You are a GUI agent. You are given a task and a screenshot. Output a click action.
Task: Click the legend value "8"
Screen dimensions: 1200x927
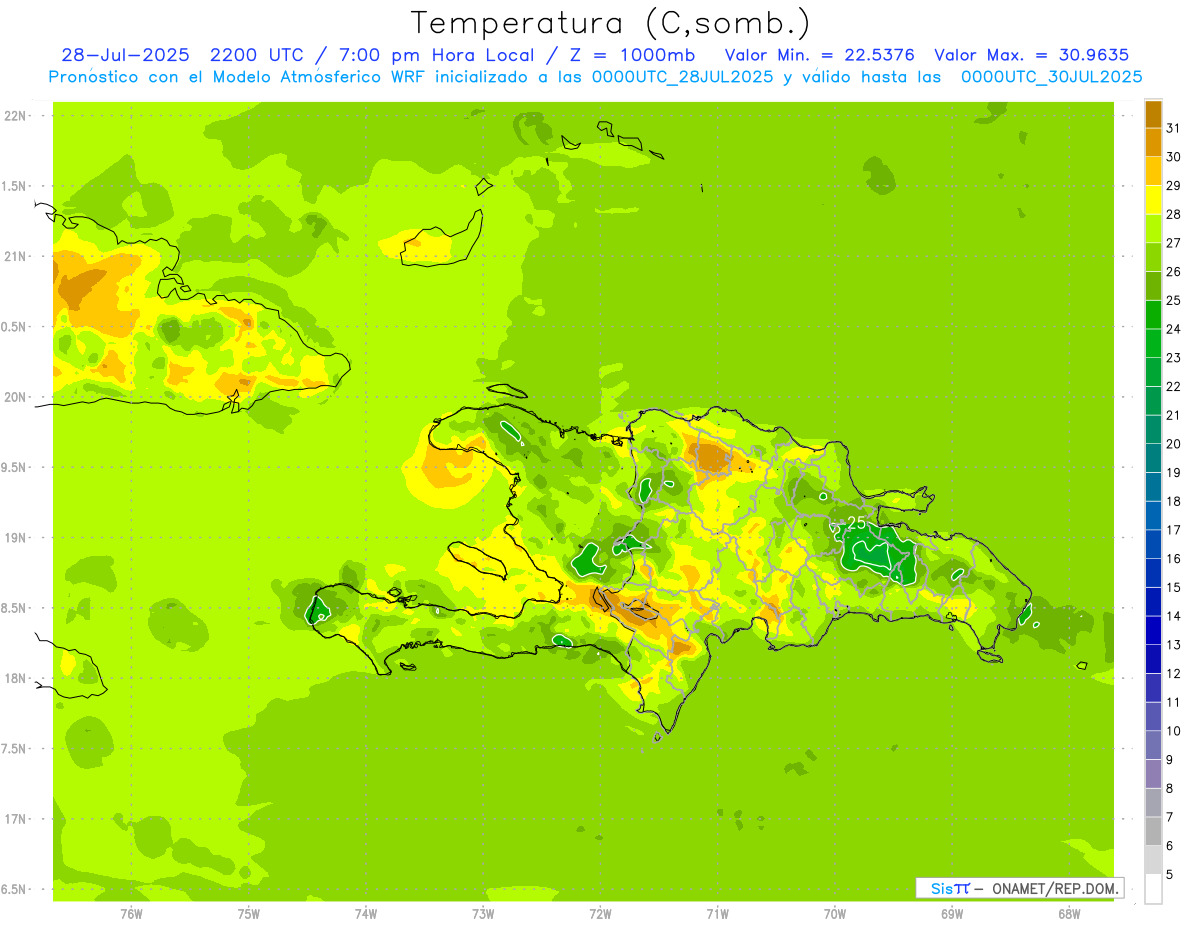point(1170,788)
